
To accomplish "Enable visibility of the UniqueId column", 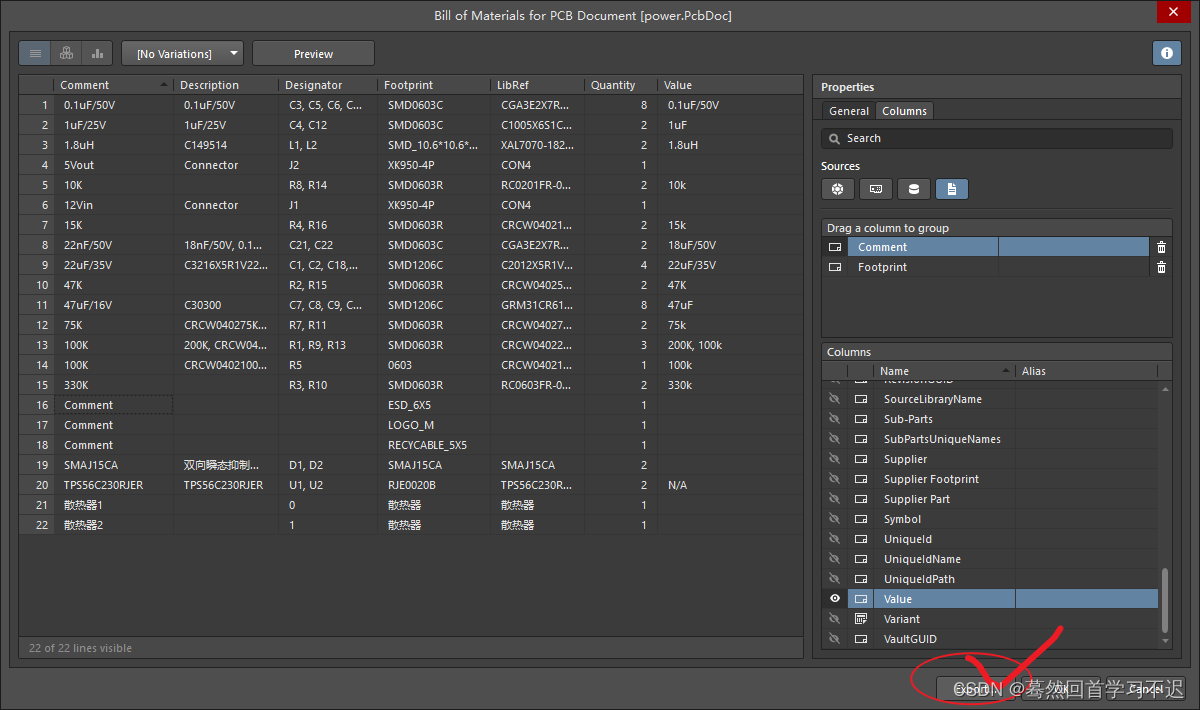I will click(835, 538).
